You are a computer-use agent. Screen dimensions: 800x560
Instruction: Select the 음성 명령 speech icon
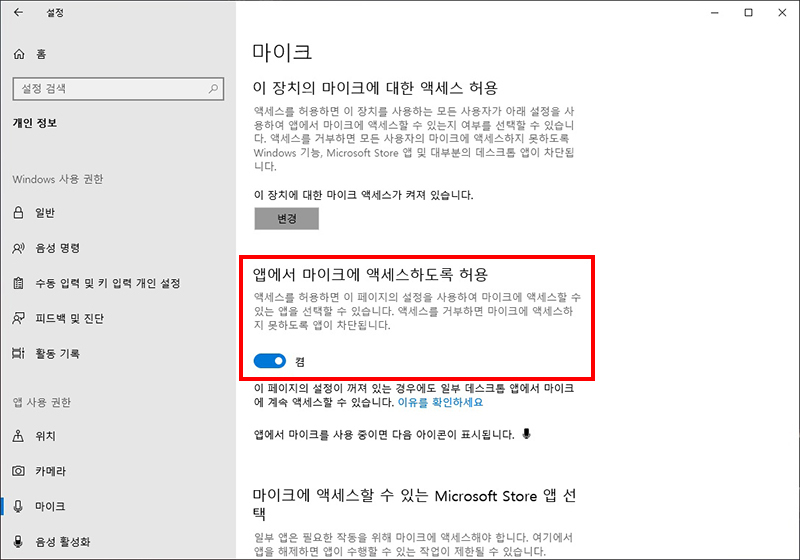click(18, 248)
